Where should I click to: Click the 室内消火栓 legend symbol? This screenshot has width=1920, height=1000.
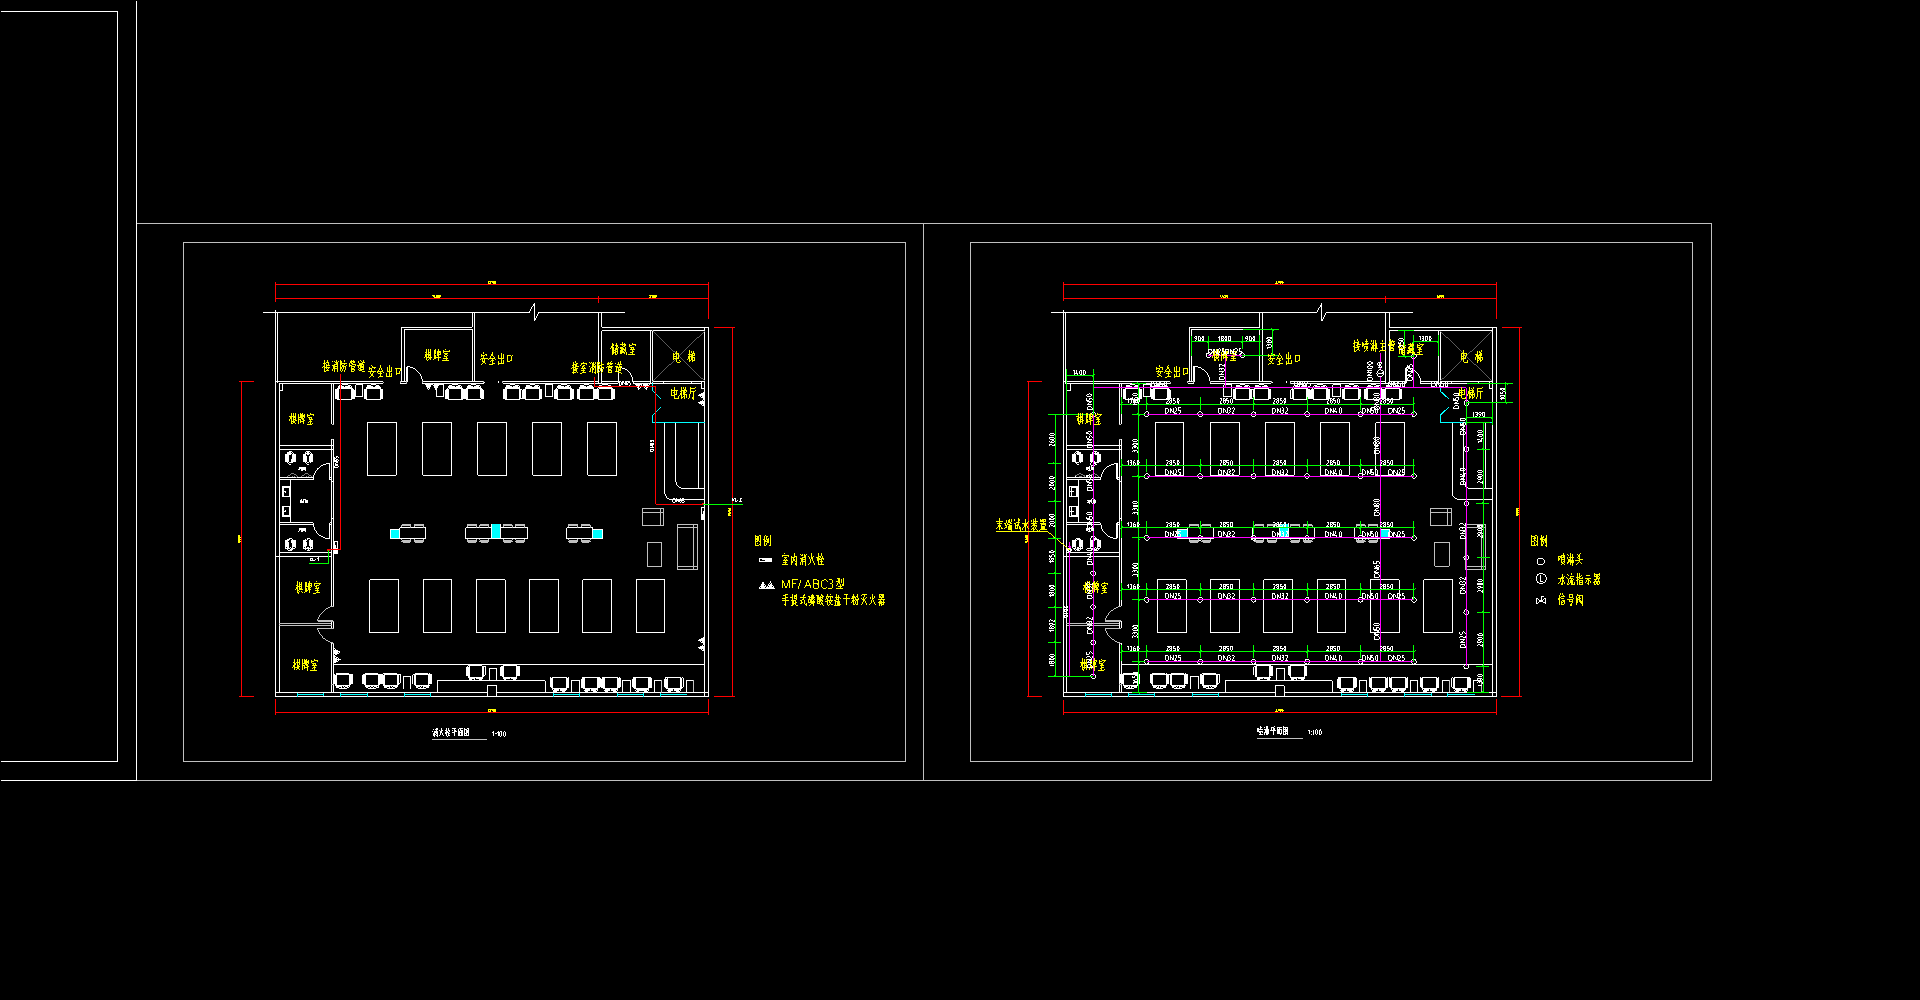click(766, 560)
